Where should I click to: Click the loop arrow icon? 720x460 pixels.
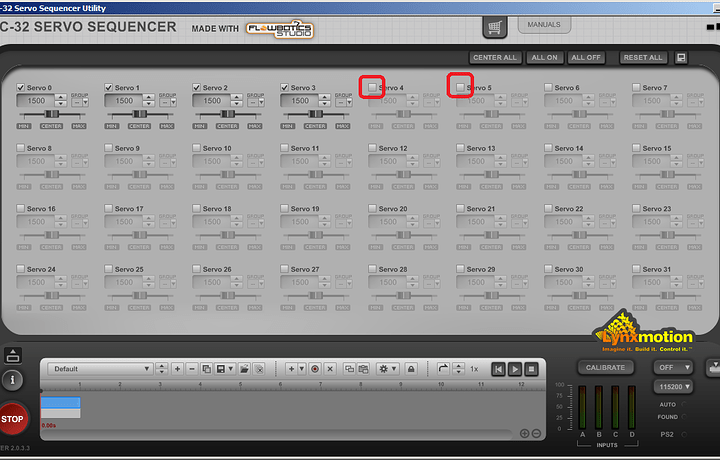[443, 369]
